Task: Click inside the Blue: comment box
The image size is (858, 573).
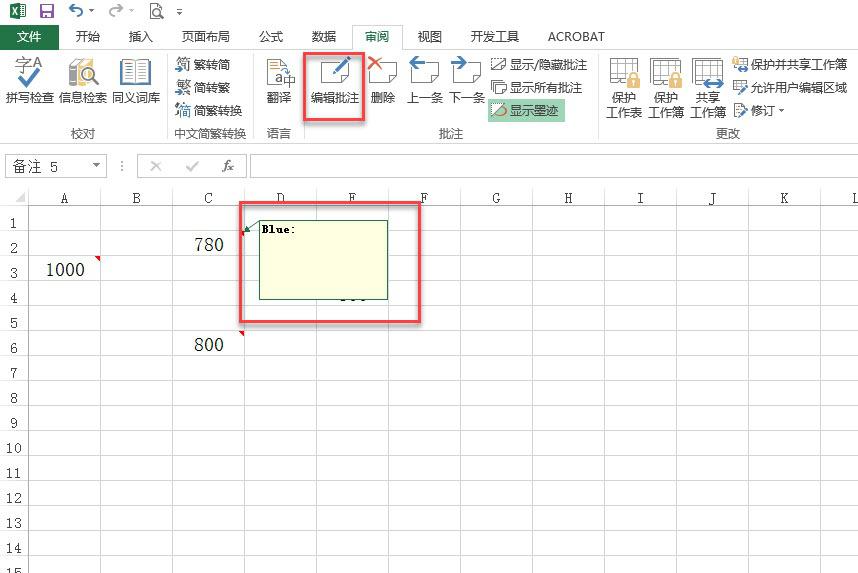Action: tap(323, 261)
